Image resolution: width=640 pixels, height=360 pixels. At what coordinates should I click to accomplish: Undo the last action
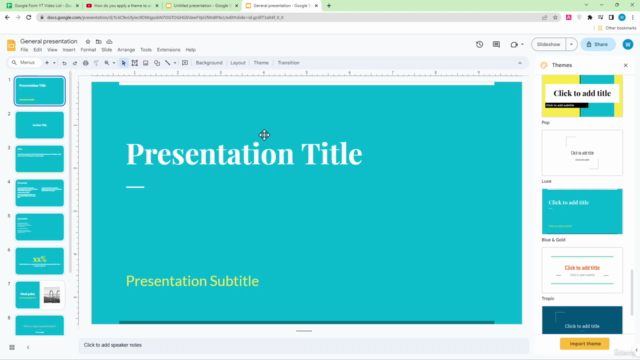[x=64, y=63]
